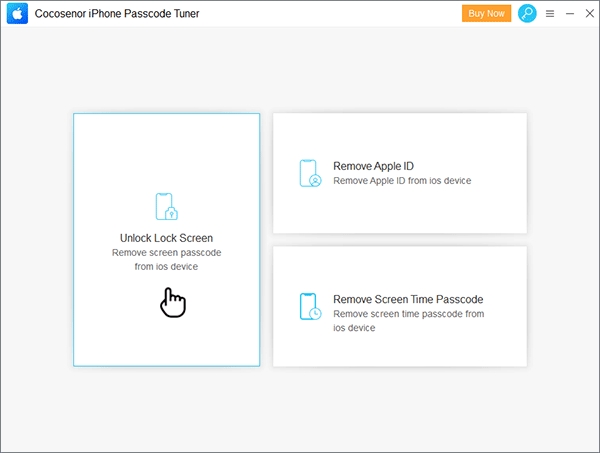Click the 'Cocosenor iPhone Passcode Tuner' title text
Screen dimensions: 600x453
click(117, 14)
